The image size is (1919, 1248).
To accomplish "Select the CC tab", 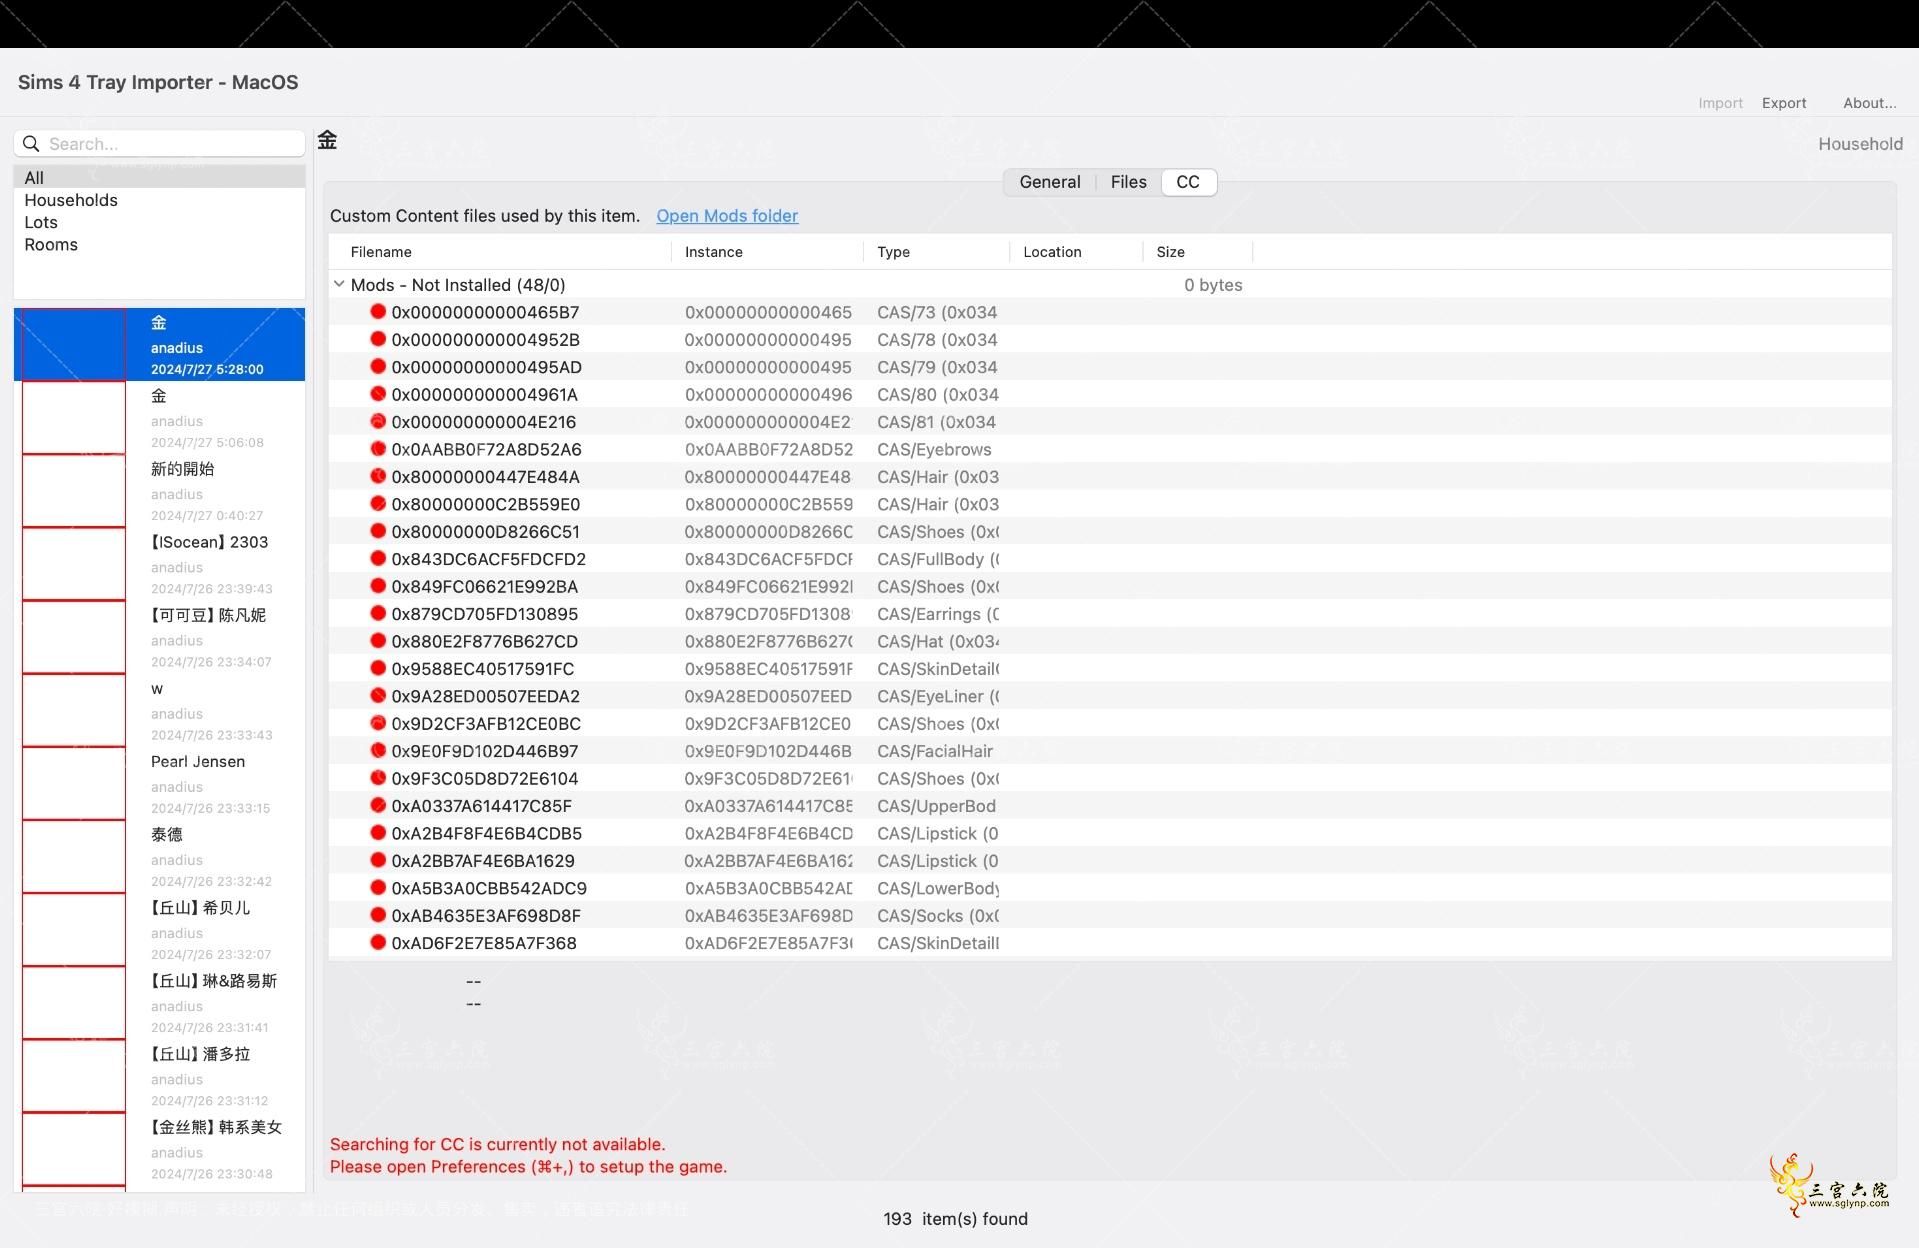I will pyautogui.click(x=1188, y=182).
